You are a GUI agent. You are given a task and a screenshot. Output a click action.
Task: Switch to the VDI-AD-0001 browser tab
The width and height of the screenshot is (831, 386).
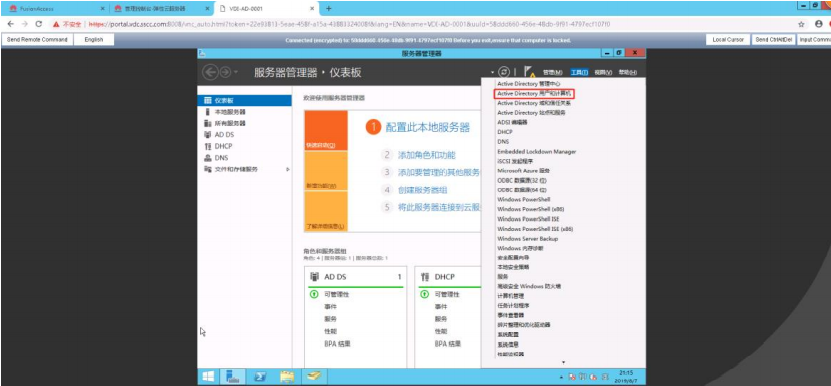266,8
